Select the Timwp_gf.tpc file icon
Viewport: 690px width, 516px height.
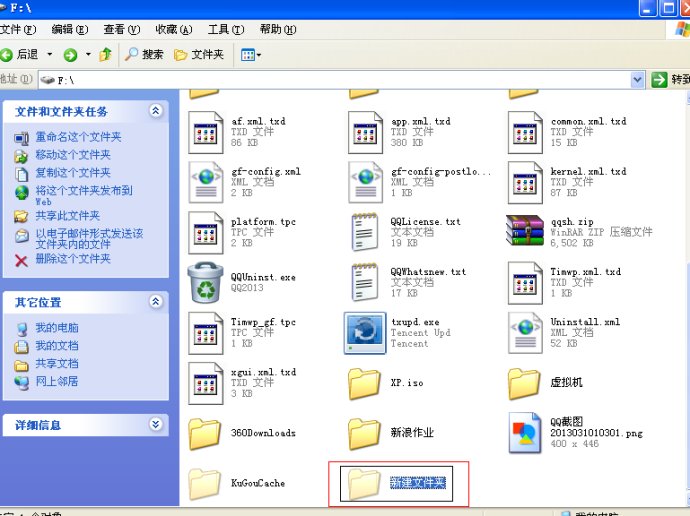[x=206, y=333]
